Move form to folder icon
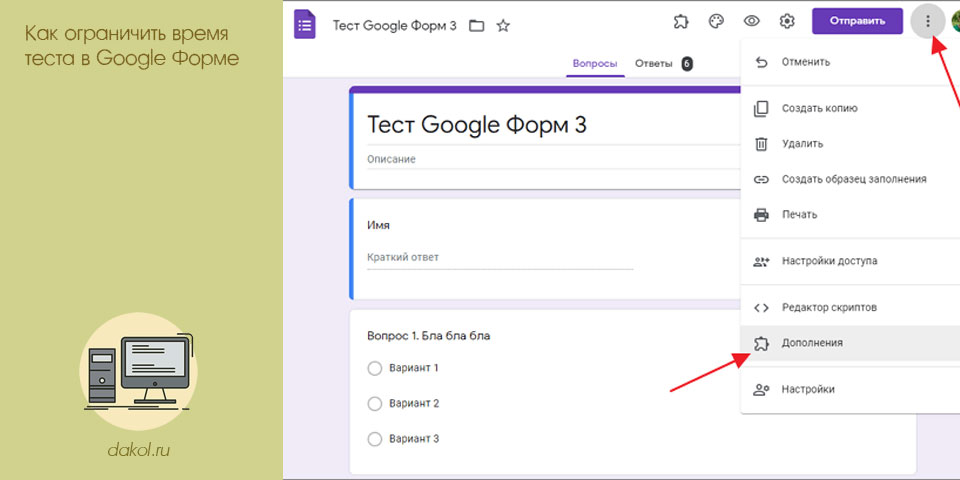960x480 pixels. [x=476, y=26]
